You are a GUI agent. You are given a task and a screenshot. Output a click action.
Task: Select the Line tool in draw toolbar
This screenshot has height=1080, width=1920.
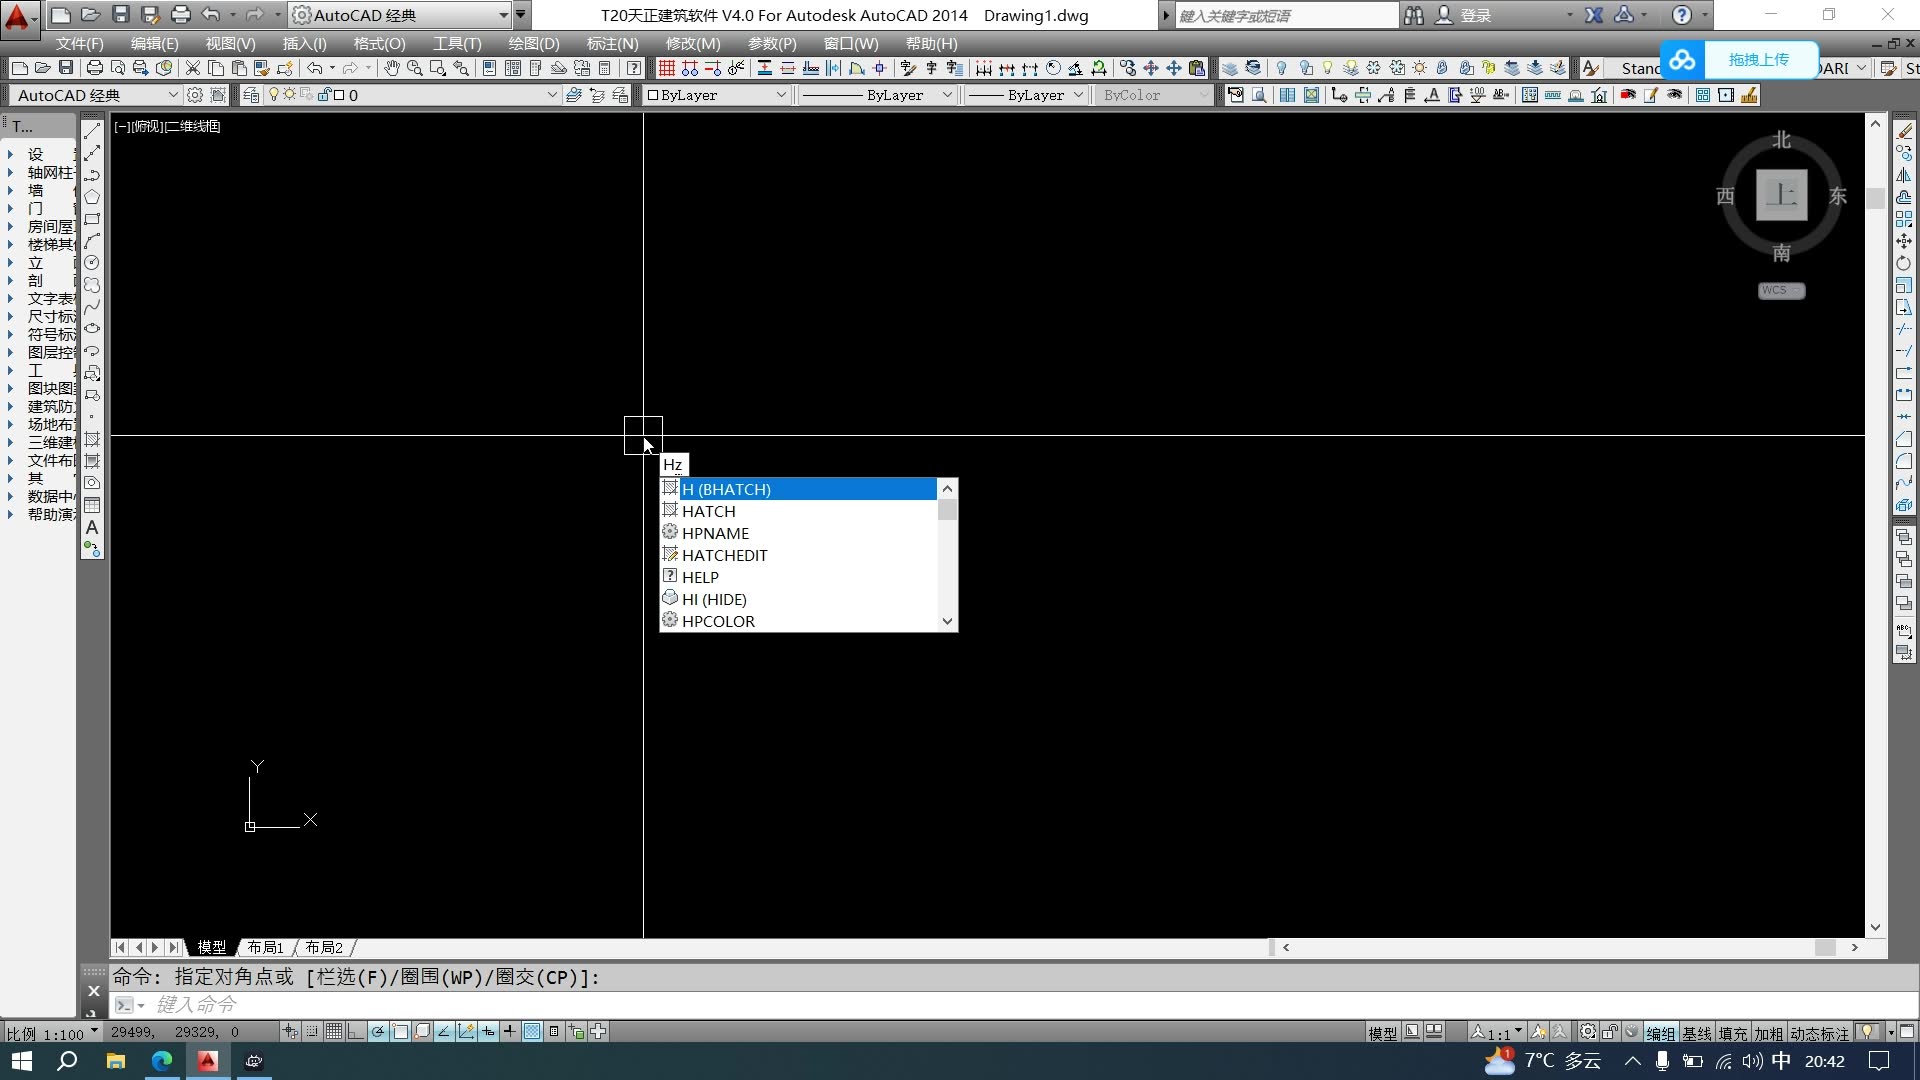click(x=92, y=131)
